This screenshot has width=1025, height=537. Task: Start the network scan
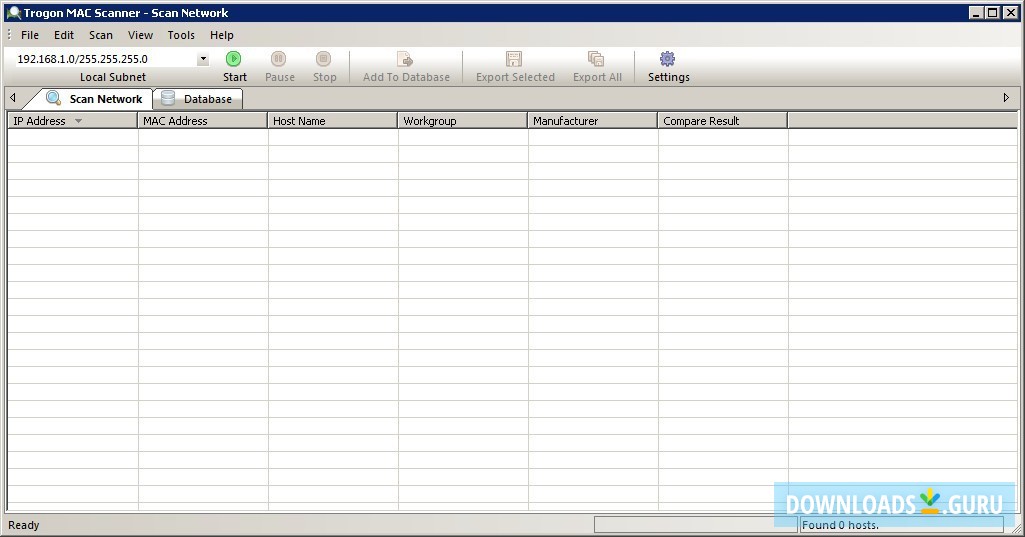(234, 67)
